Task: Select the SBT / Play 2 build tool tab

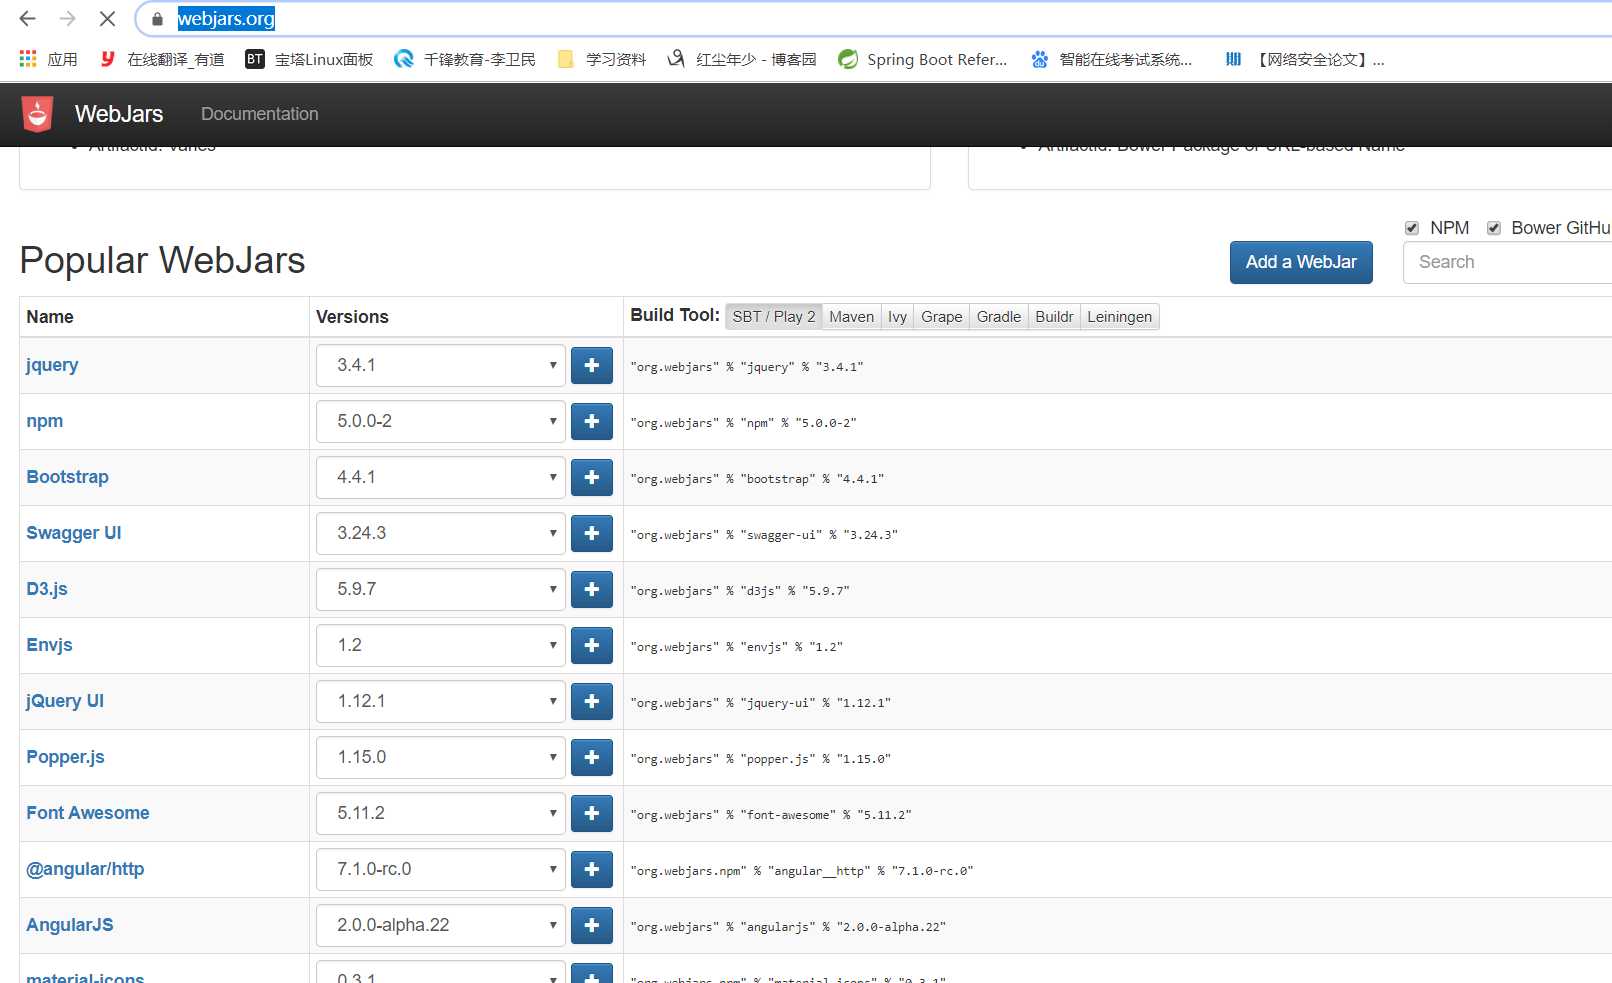Action: pyautogui.click(x=774, y=317)
